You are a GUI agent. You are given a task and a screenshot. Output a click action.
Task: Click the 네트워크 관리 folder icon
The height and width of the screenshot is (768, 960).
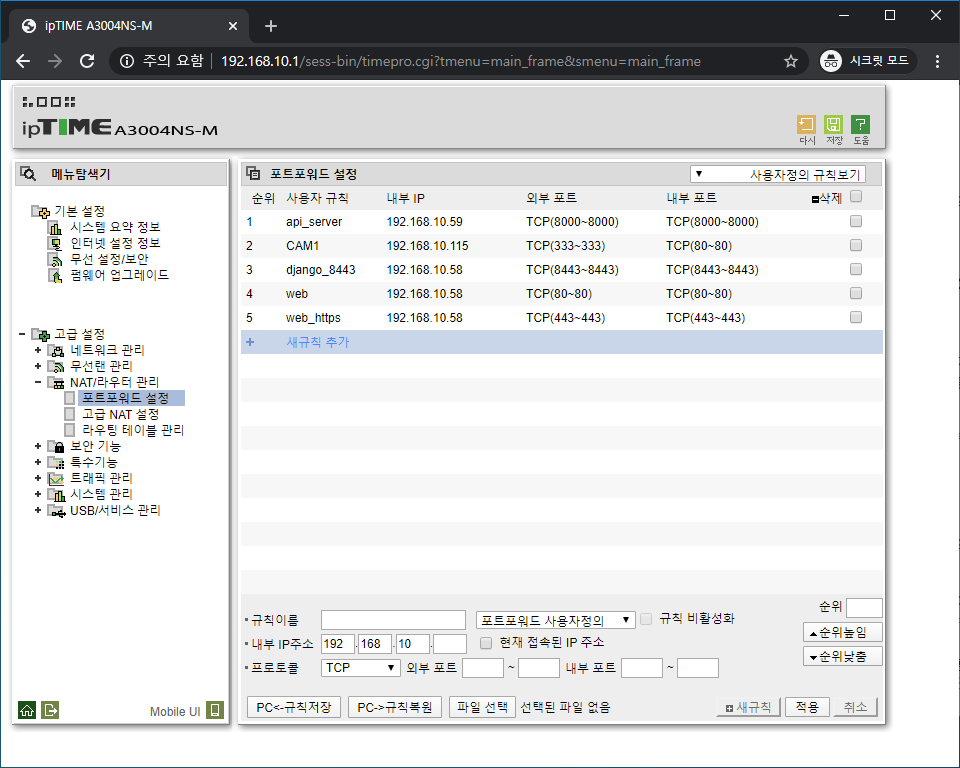(x=56, y=350)
